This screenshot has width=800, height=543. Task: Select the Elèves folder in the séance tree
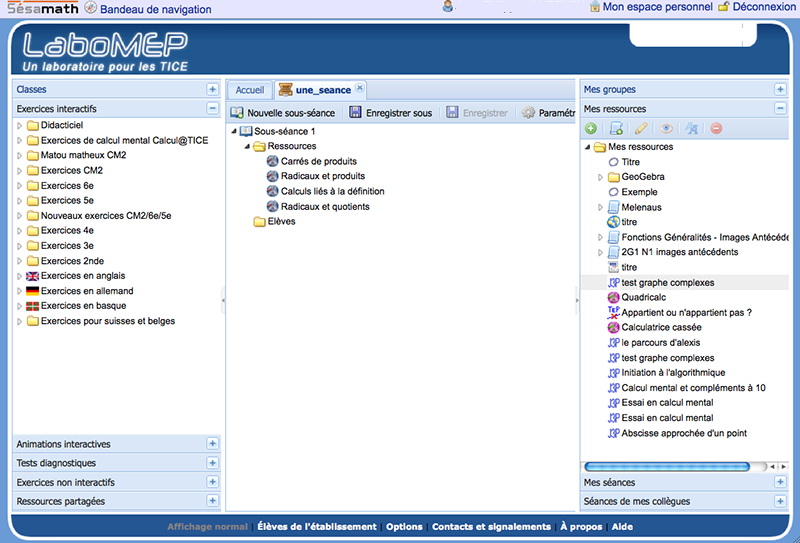[x=282, y=221]
